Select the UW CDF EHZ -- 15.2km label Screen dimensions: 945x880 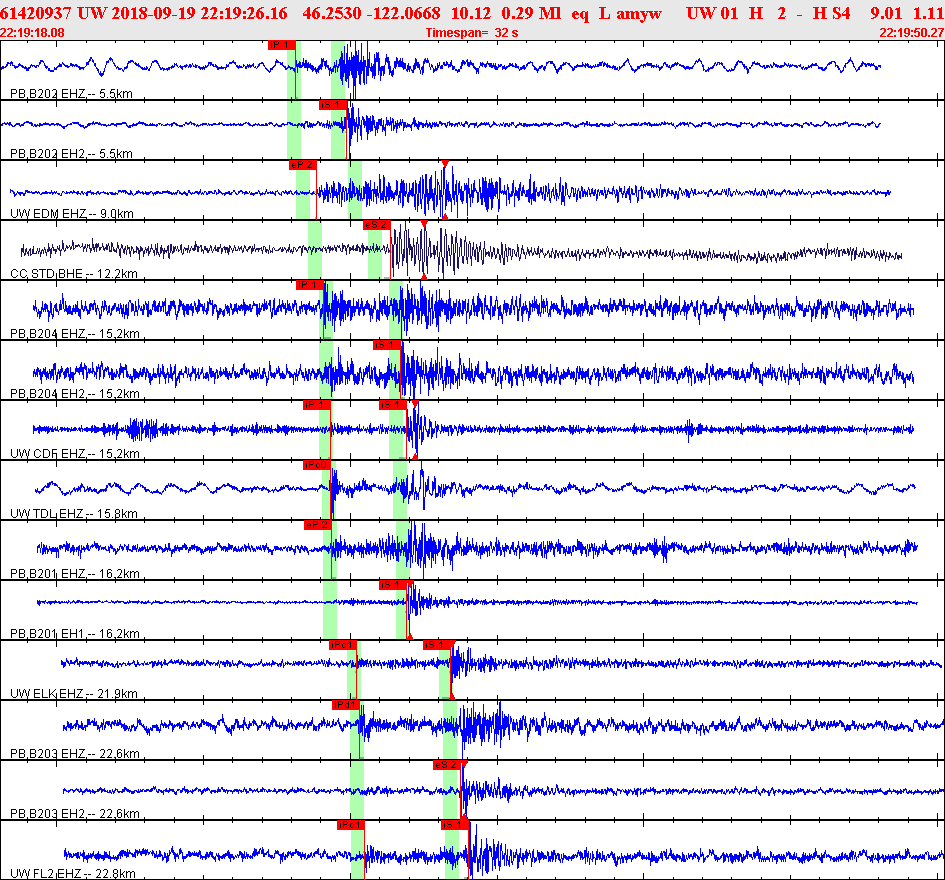click(75, 453)
